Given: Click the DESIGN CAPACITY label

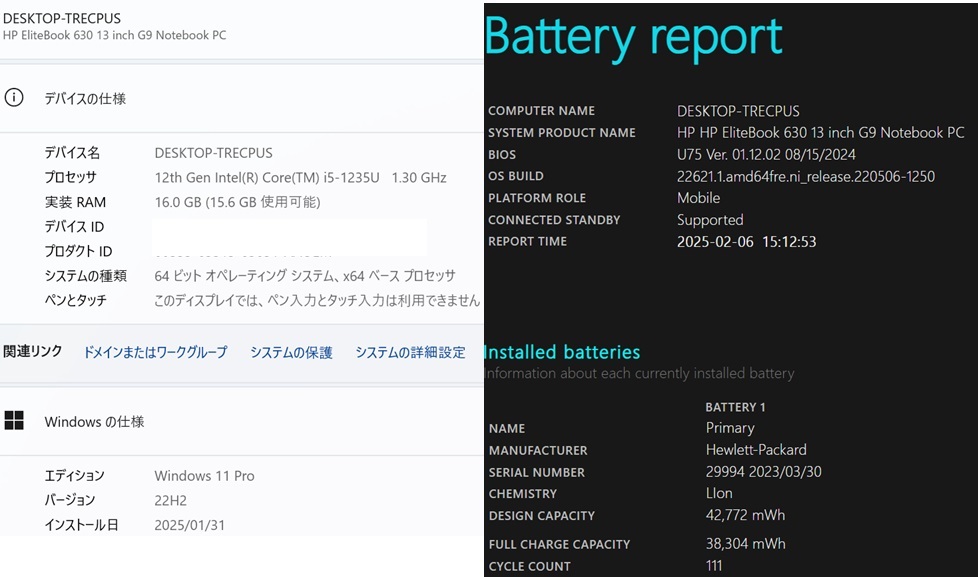Looking at the screenshot, I should tap(542, 516).
